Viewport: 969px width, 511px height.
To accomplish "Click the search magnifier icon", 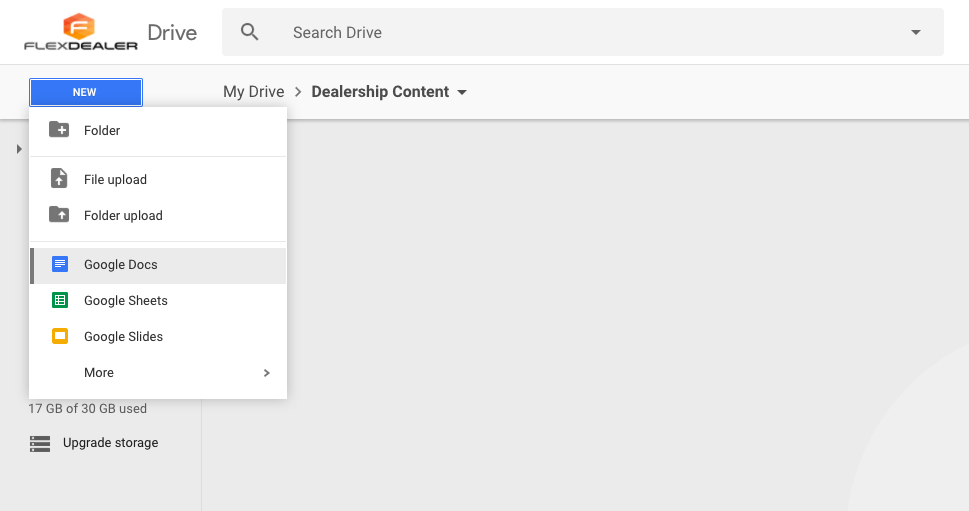I will 250,32.
